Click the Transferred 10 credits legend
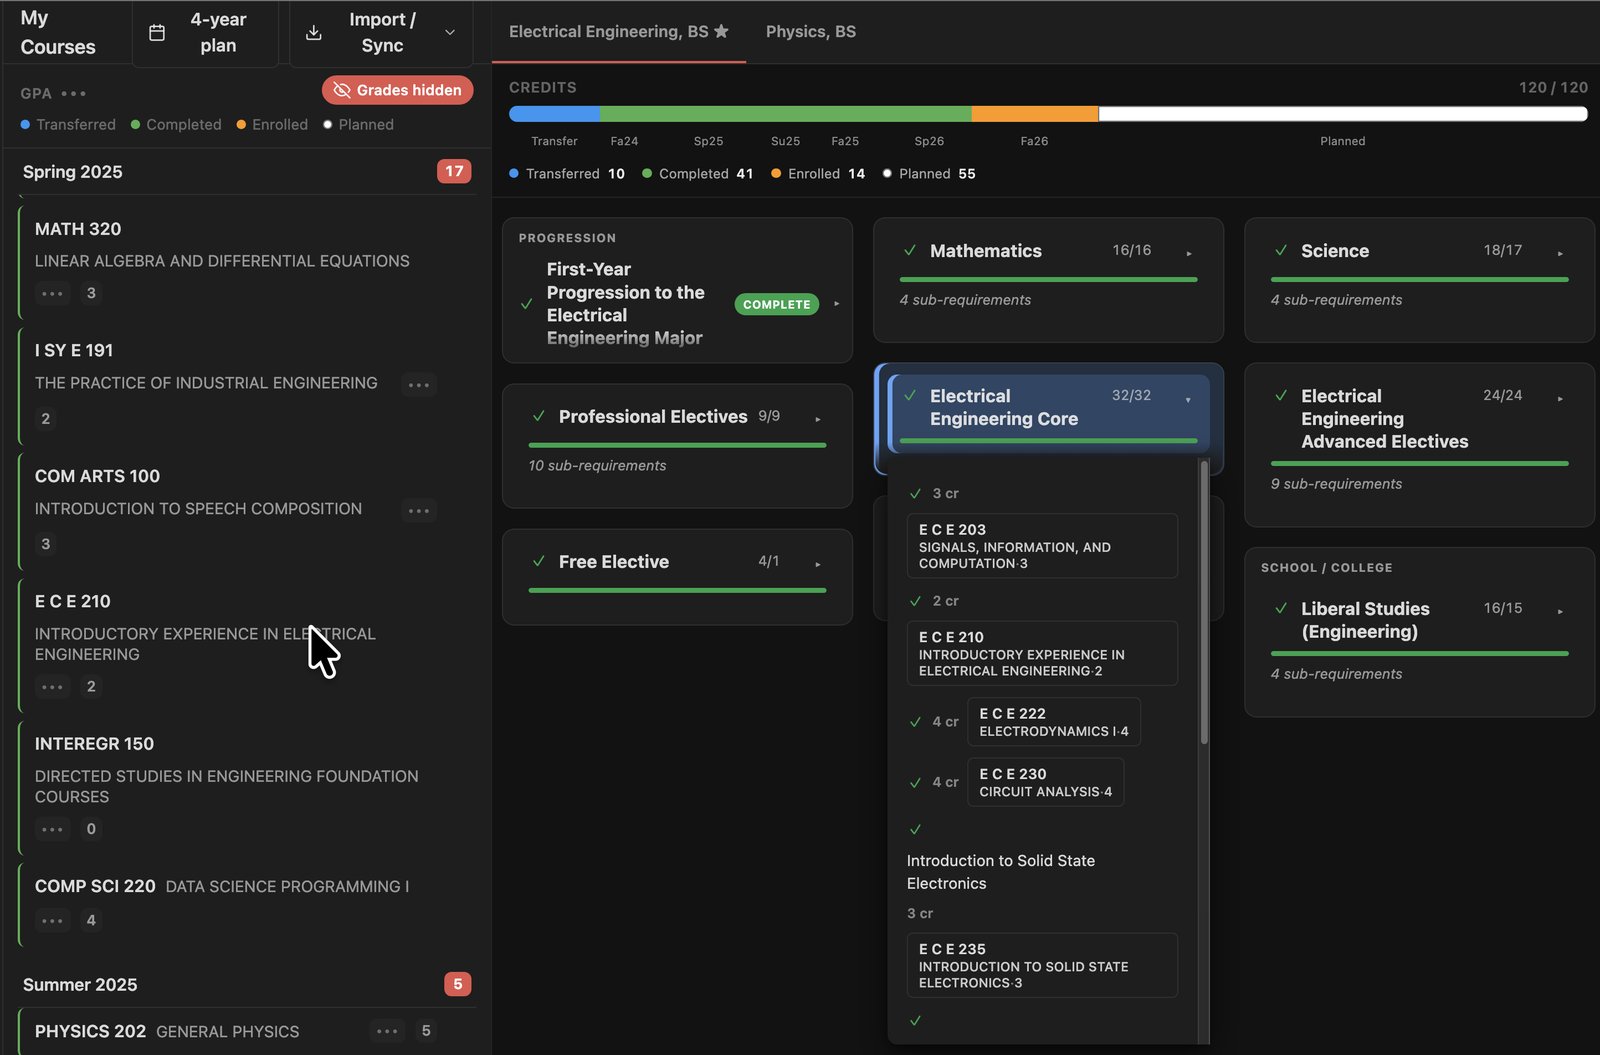Viewport: 1600px width, 1055px height. (567, 174)
